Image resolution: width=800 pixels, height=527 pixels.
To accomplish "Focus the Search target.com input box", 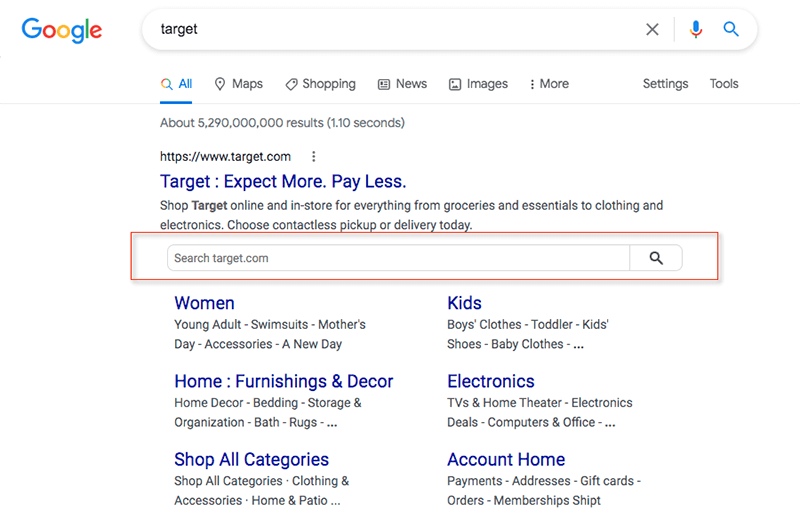I will pos(398,258).
